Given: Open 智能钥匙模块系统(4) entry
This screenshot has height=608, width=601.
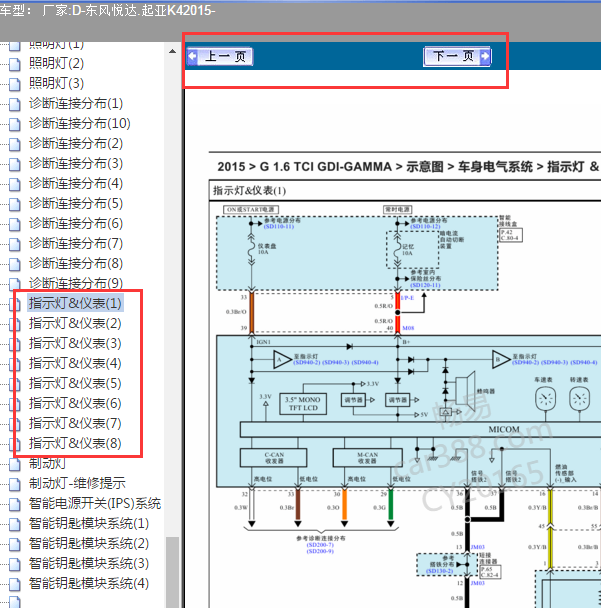Looking at the screenshot, I should point(89,584).
